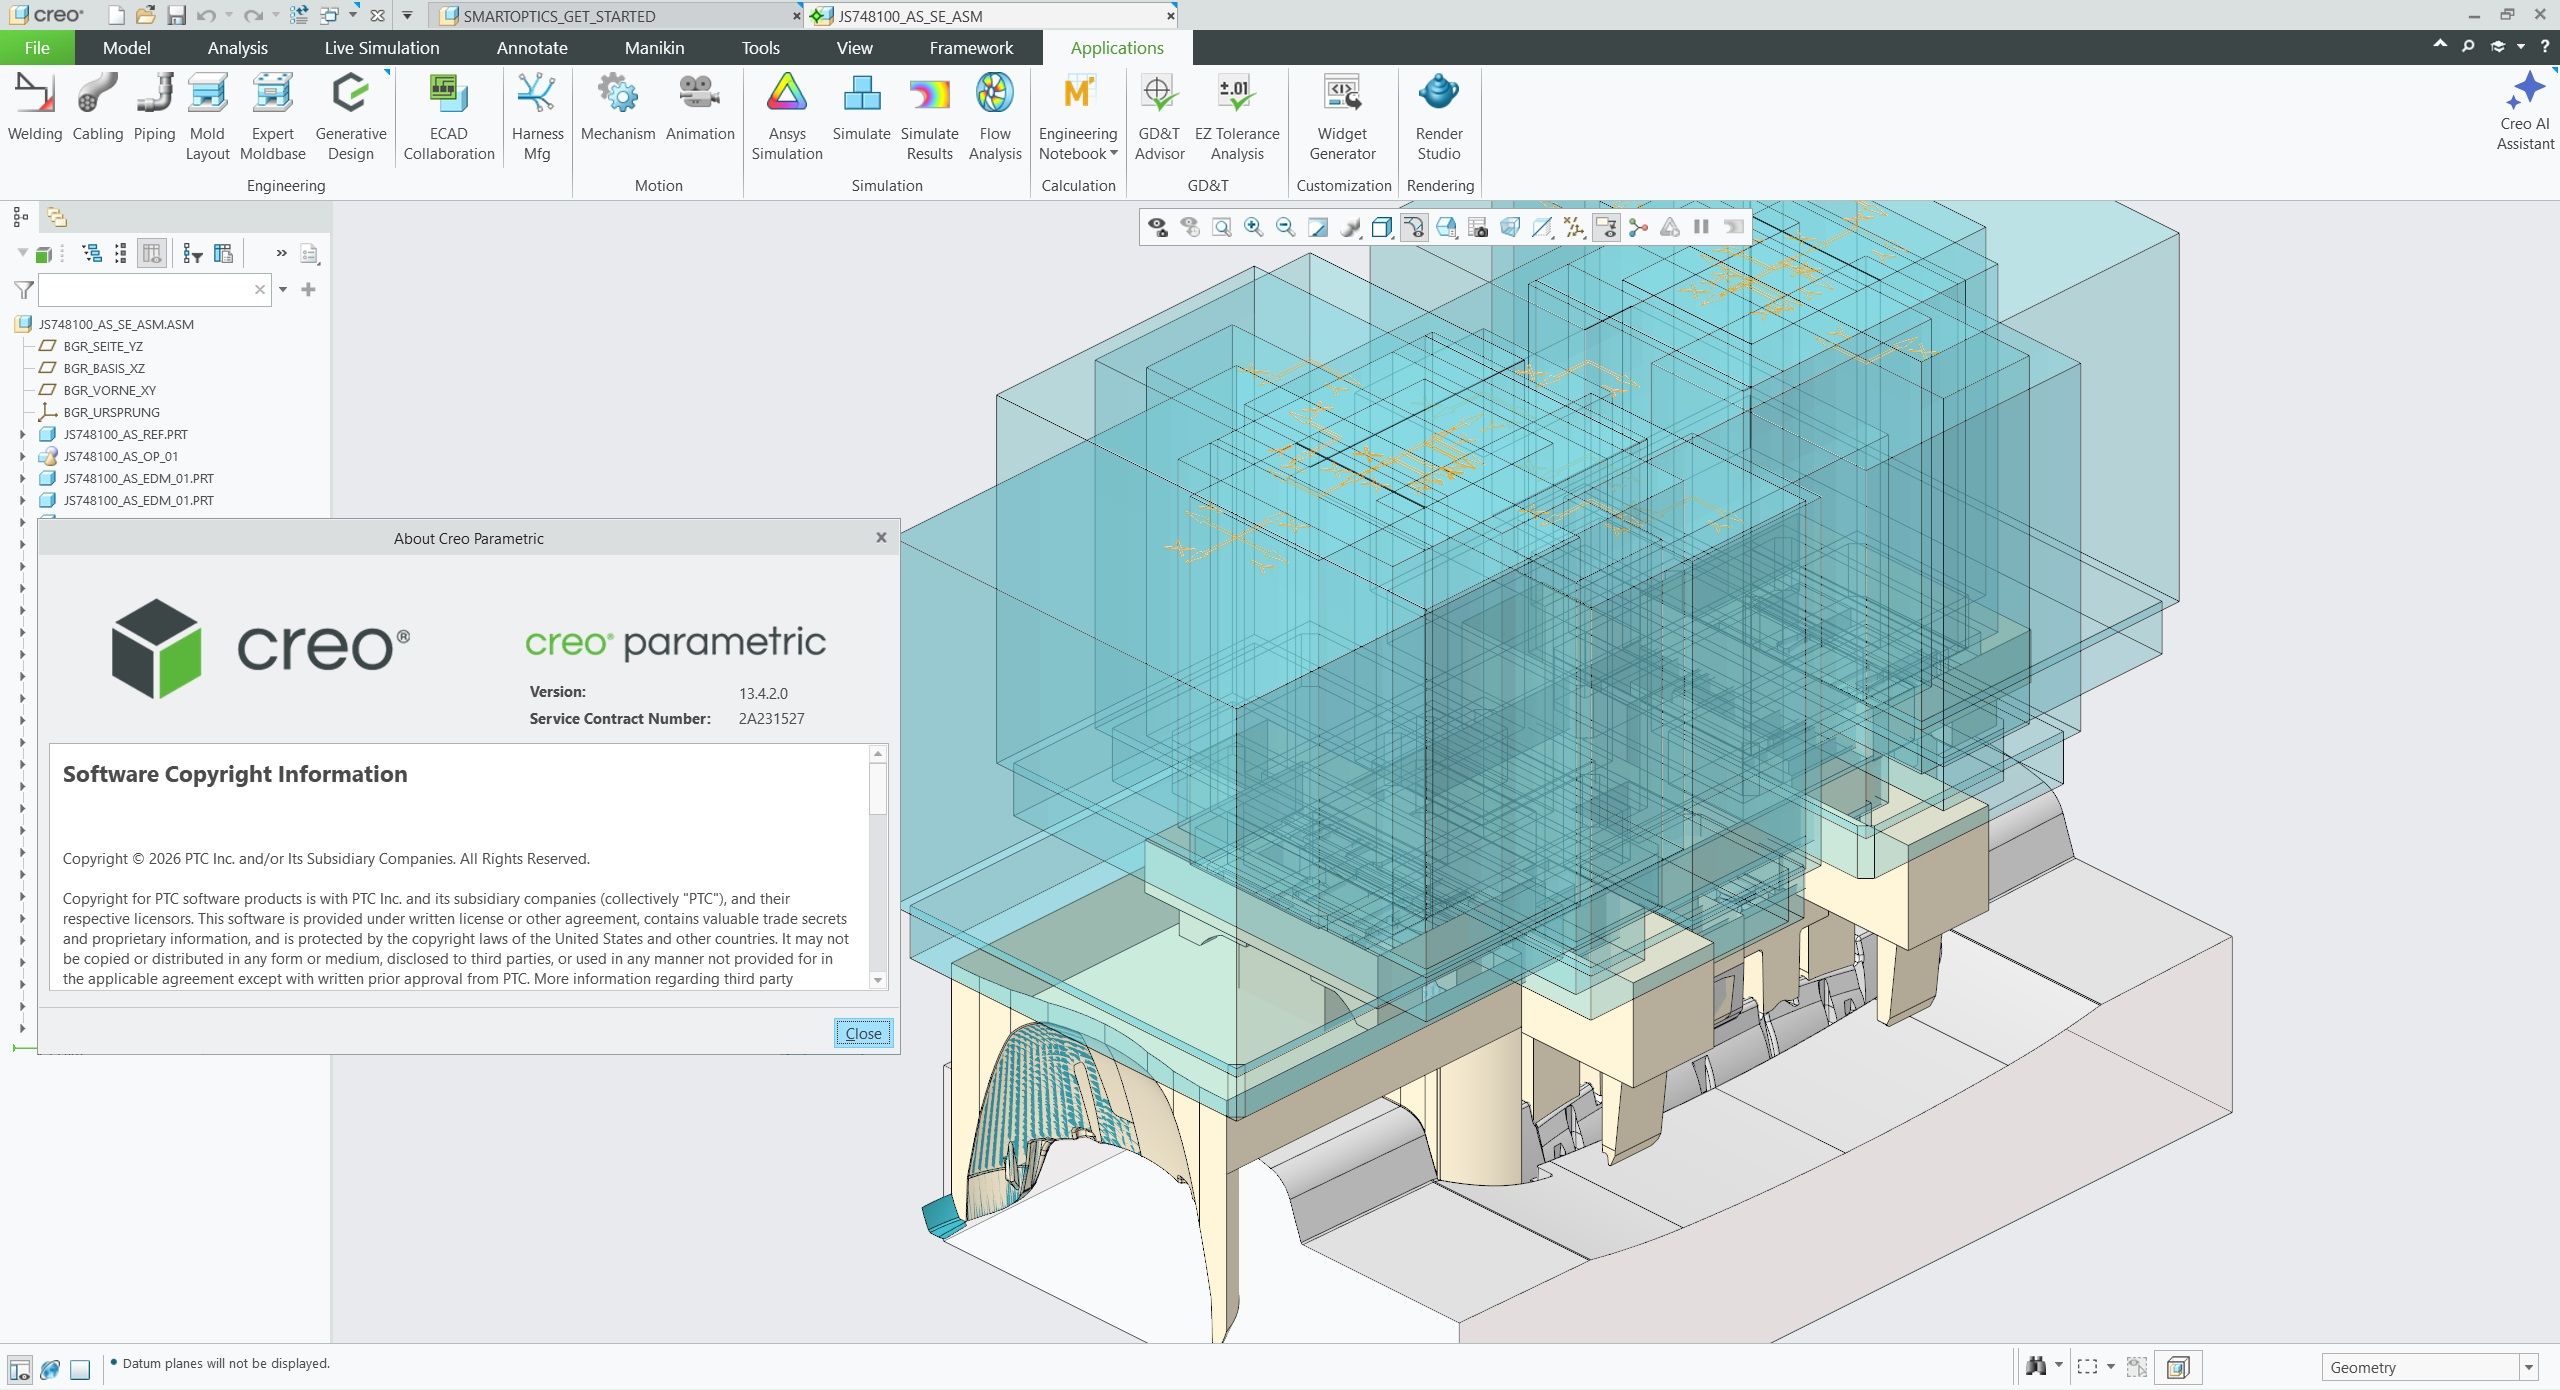2560x1390 pixels.
Task: Open Ansys Simulation
Action: coord(786,117)
